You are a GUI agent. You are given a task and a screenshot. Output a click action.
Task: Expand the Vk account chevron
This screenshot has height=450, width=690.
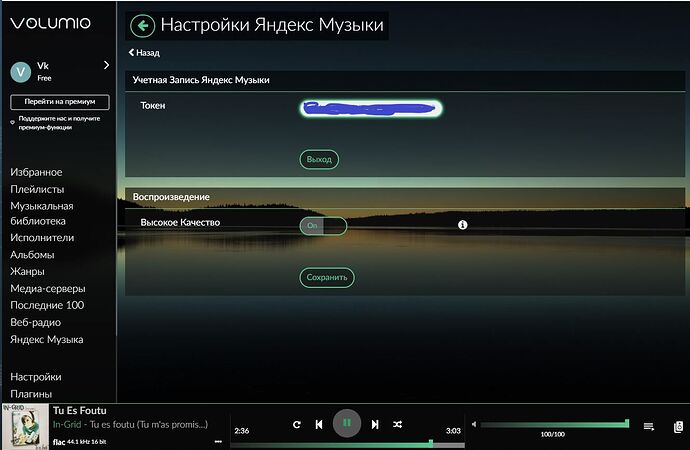(x=106, y=65)
